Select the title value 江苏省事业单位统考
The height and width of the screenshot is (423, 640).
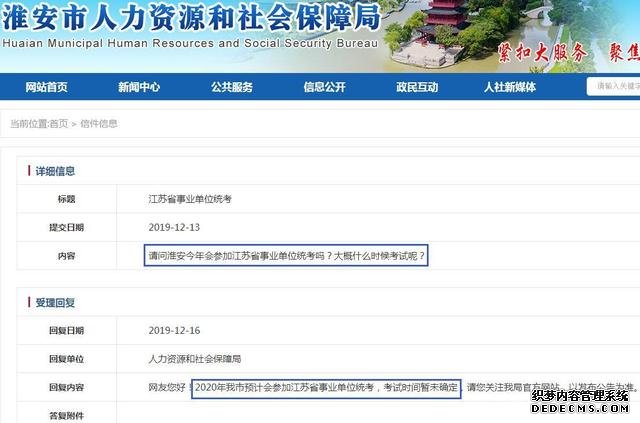tap(190, 199)
